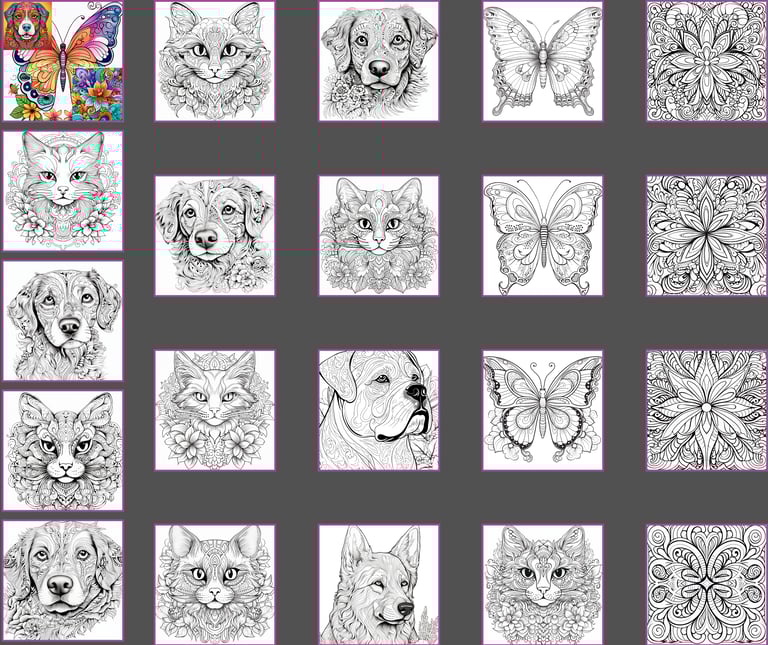Choose the mandala with a small six-petal daisy center
Image resolution: width=768 pixels, height=645 pixels.
click(x=707, y=61)
